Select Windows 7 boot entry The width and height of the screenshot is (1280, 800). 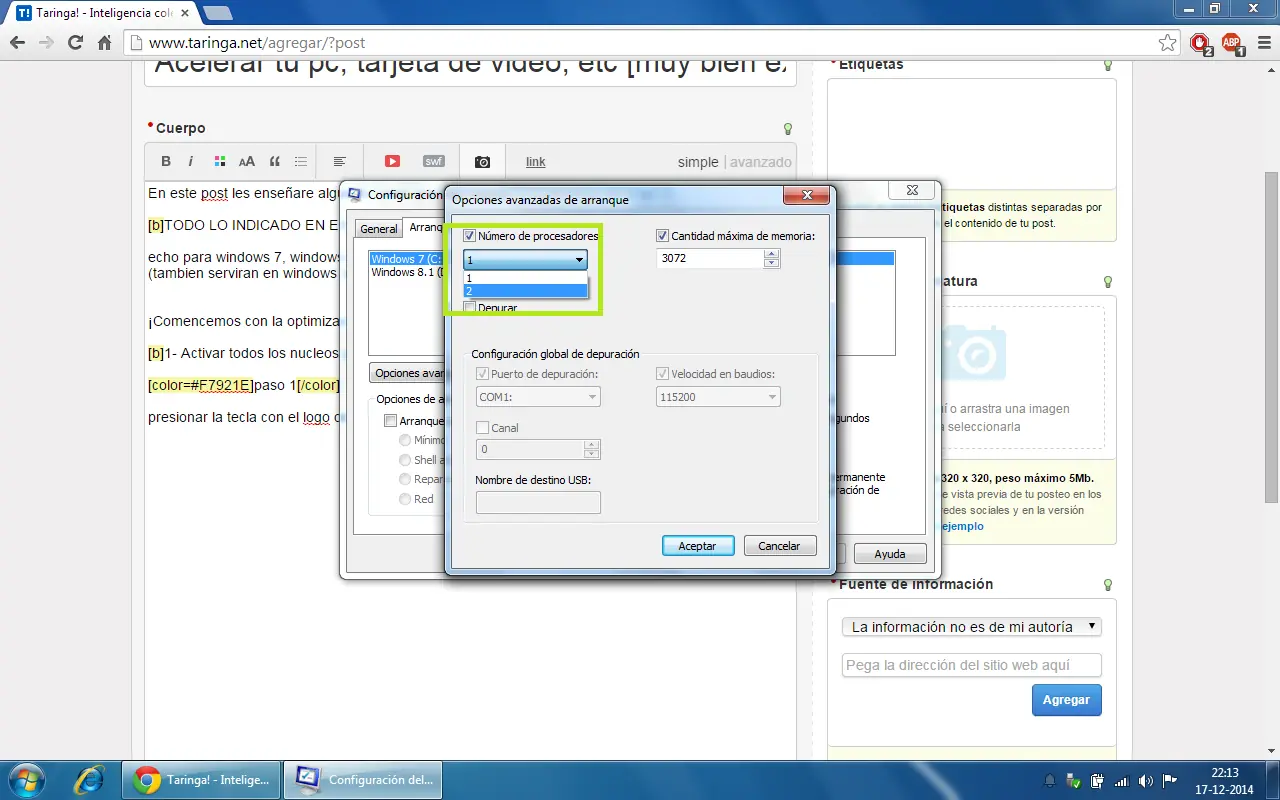[x=406, y=259]
